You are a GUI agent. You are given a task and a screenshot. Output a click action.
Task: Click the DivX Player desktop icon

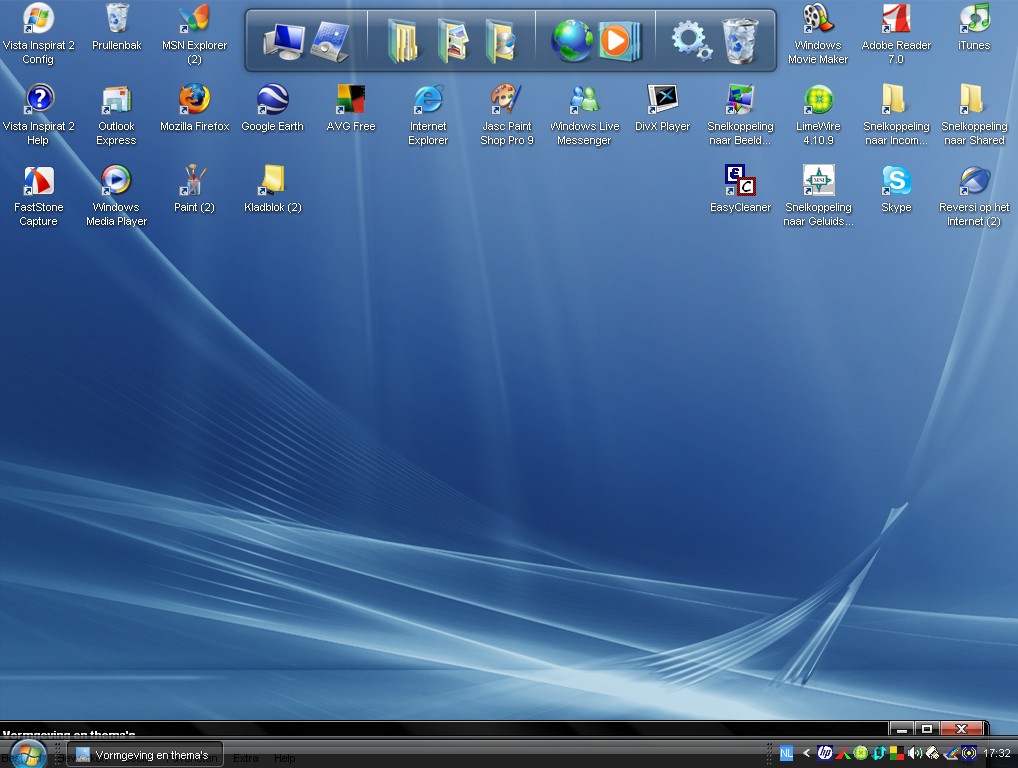[662, 100]
